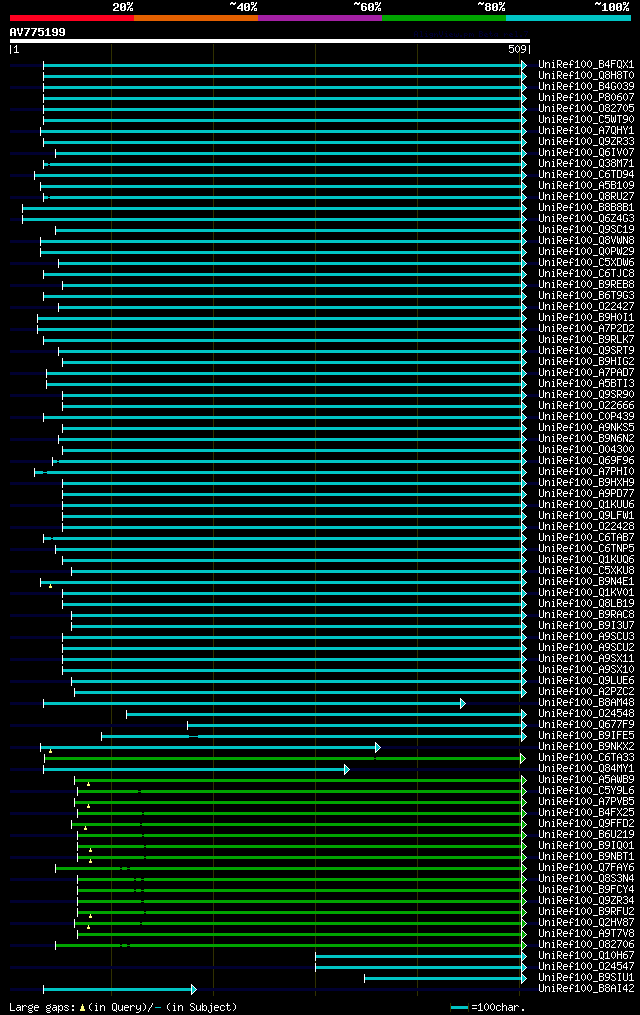Image resolution: width=640 pixels, height=1015 pixels.
Task: Open the UniRef100_Q9SC19 hit
Action: point(586,230)
